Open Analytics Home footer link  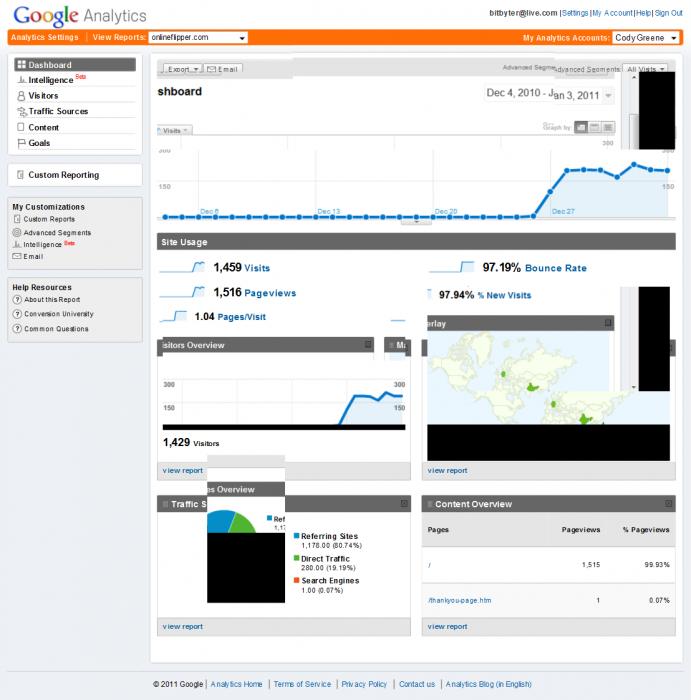[237, 684]
